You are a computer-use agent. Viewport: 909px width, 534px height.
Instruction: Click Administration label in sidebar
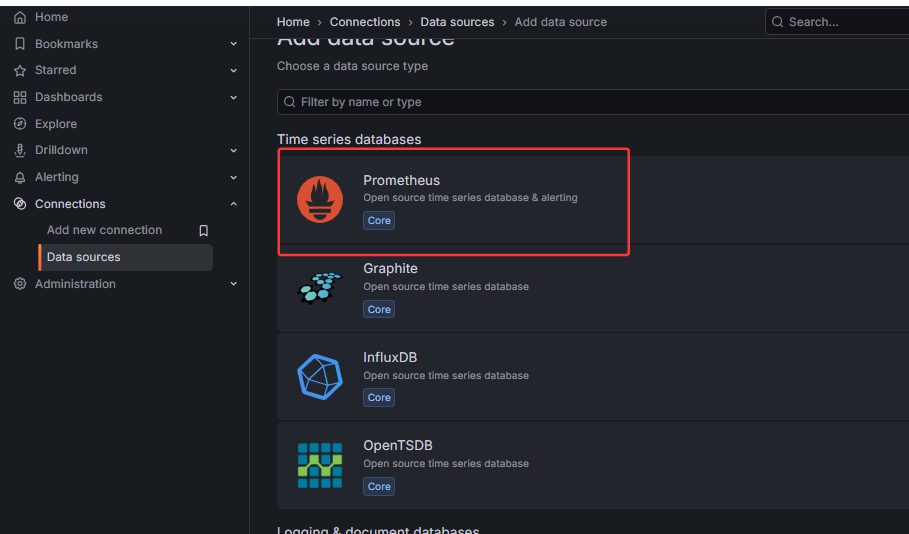75,284
